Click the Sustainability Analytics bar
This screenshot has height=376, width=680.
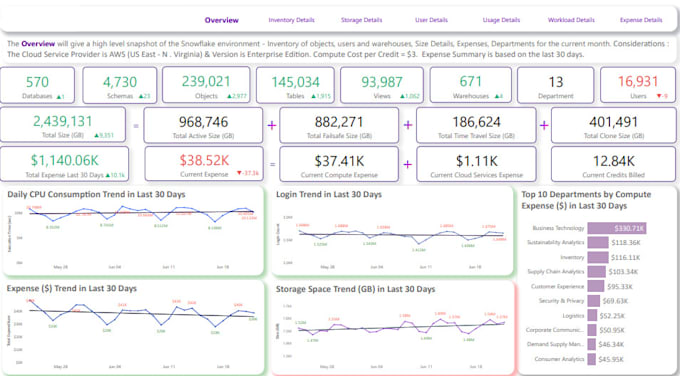[x=598, y=242]
